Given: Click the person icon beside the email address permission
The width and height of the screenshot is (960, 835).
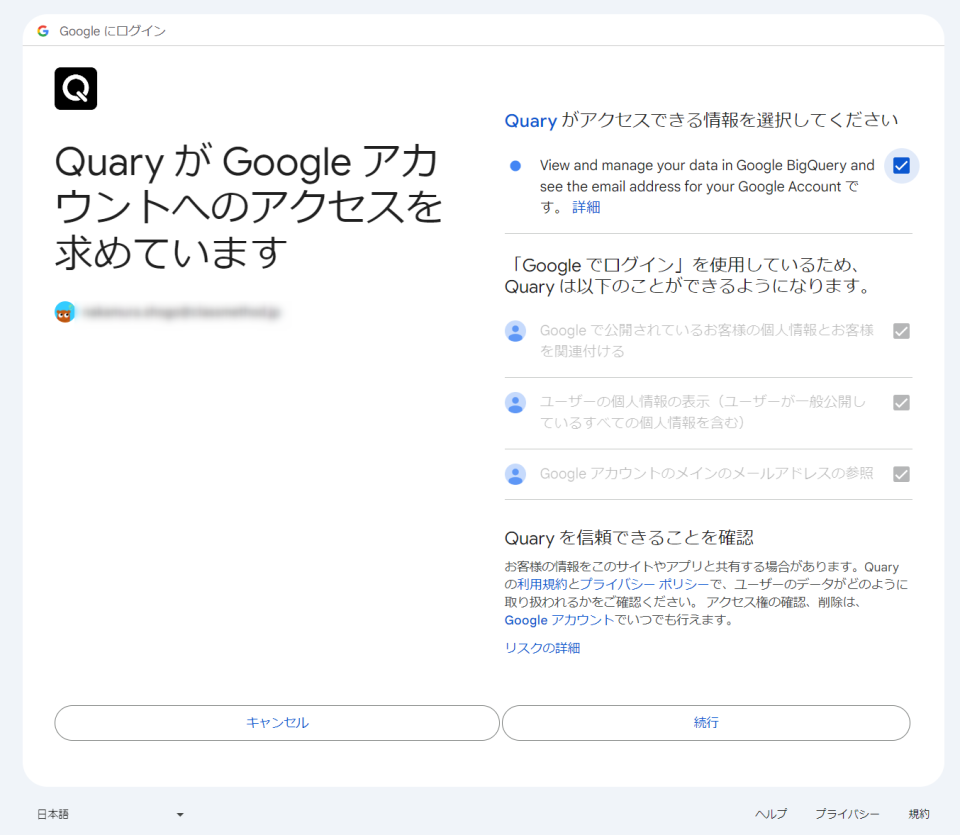Looking at the screenshot, I should tap(515, 474).
